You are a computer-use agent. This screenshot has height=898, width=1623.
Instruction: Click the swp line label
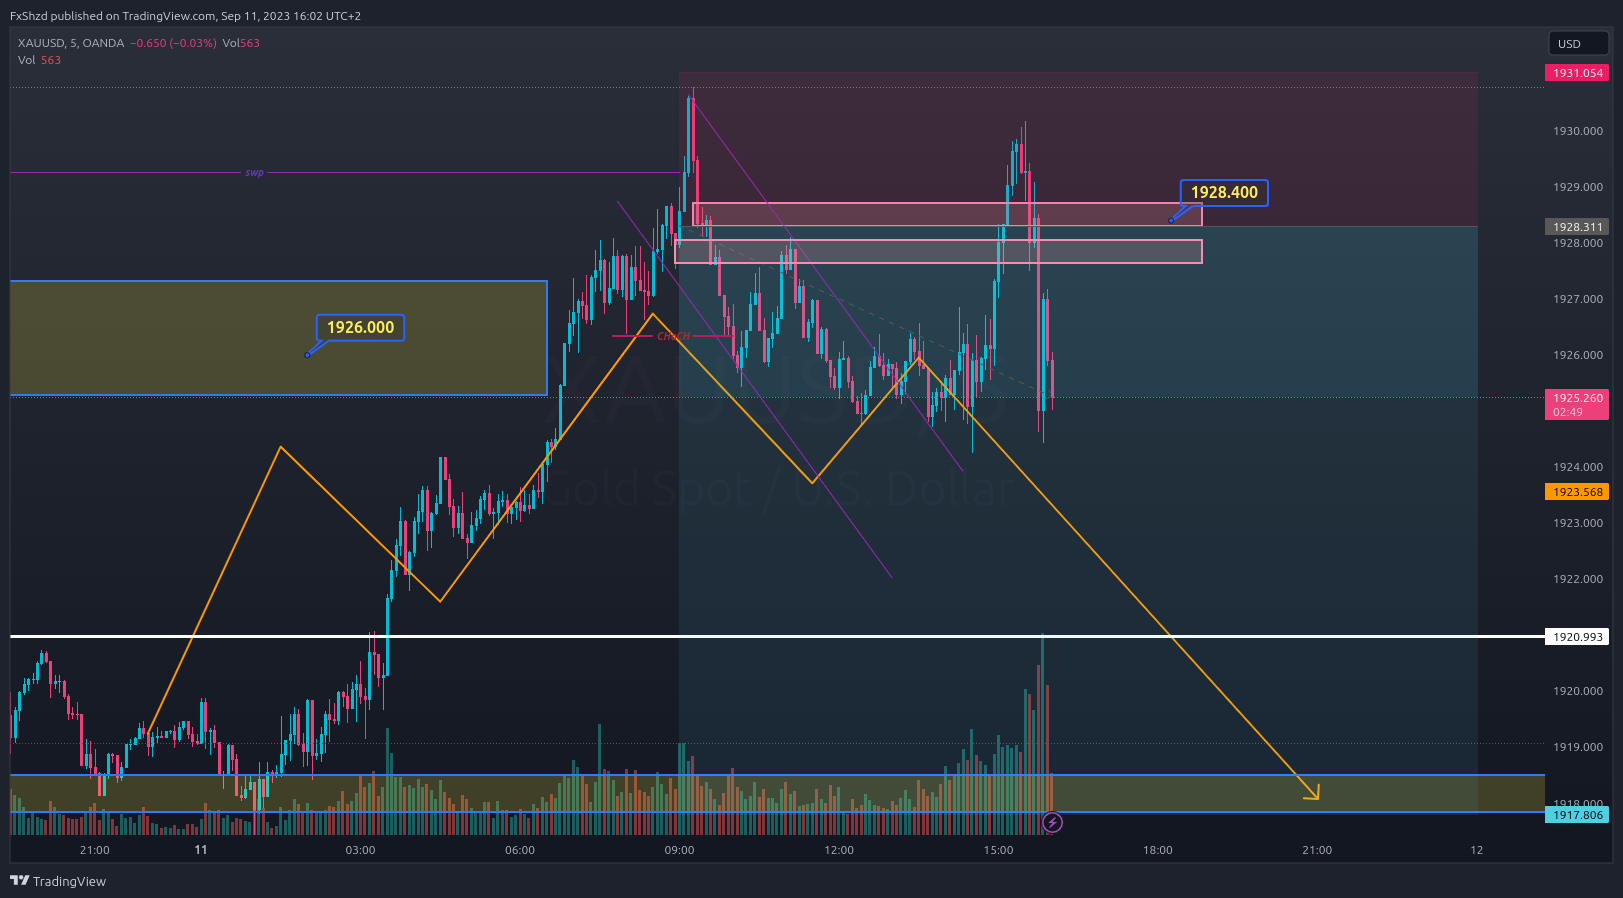click(x=254, y=173)
